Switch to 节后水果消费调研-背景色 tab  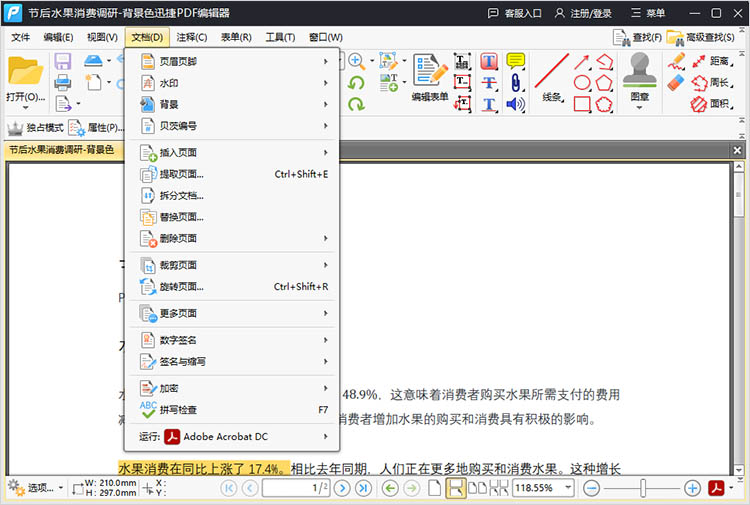coord(62,150)
